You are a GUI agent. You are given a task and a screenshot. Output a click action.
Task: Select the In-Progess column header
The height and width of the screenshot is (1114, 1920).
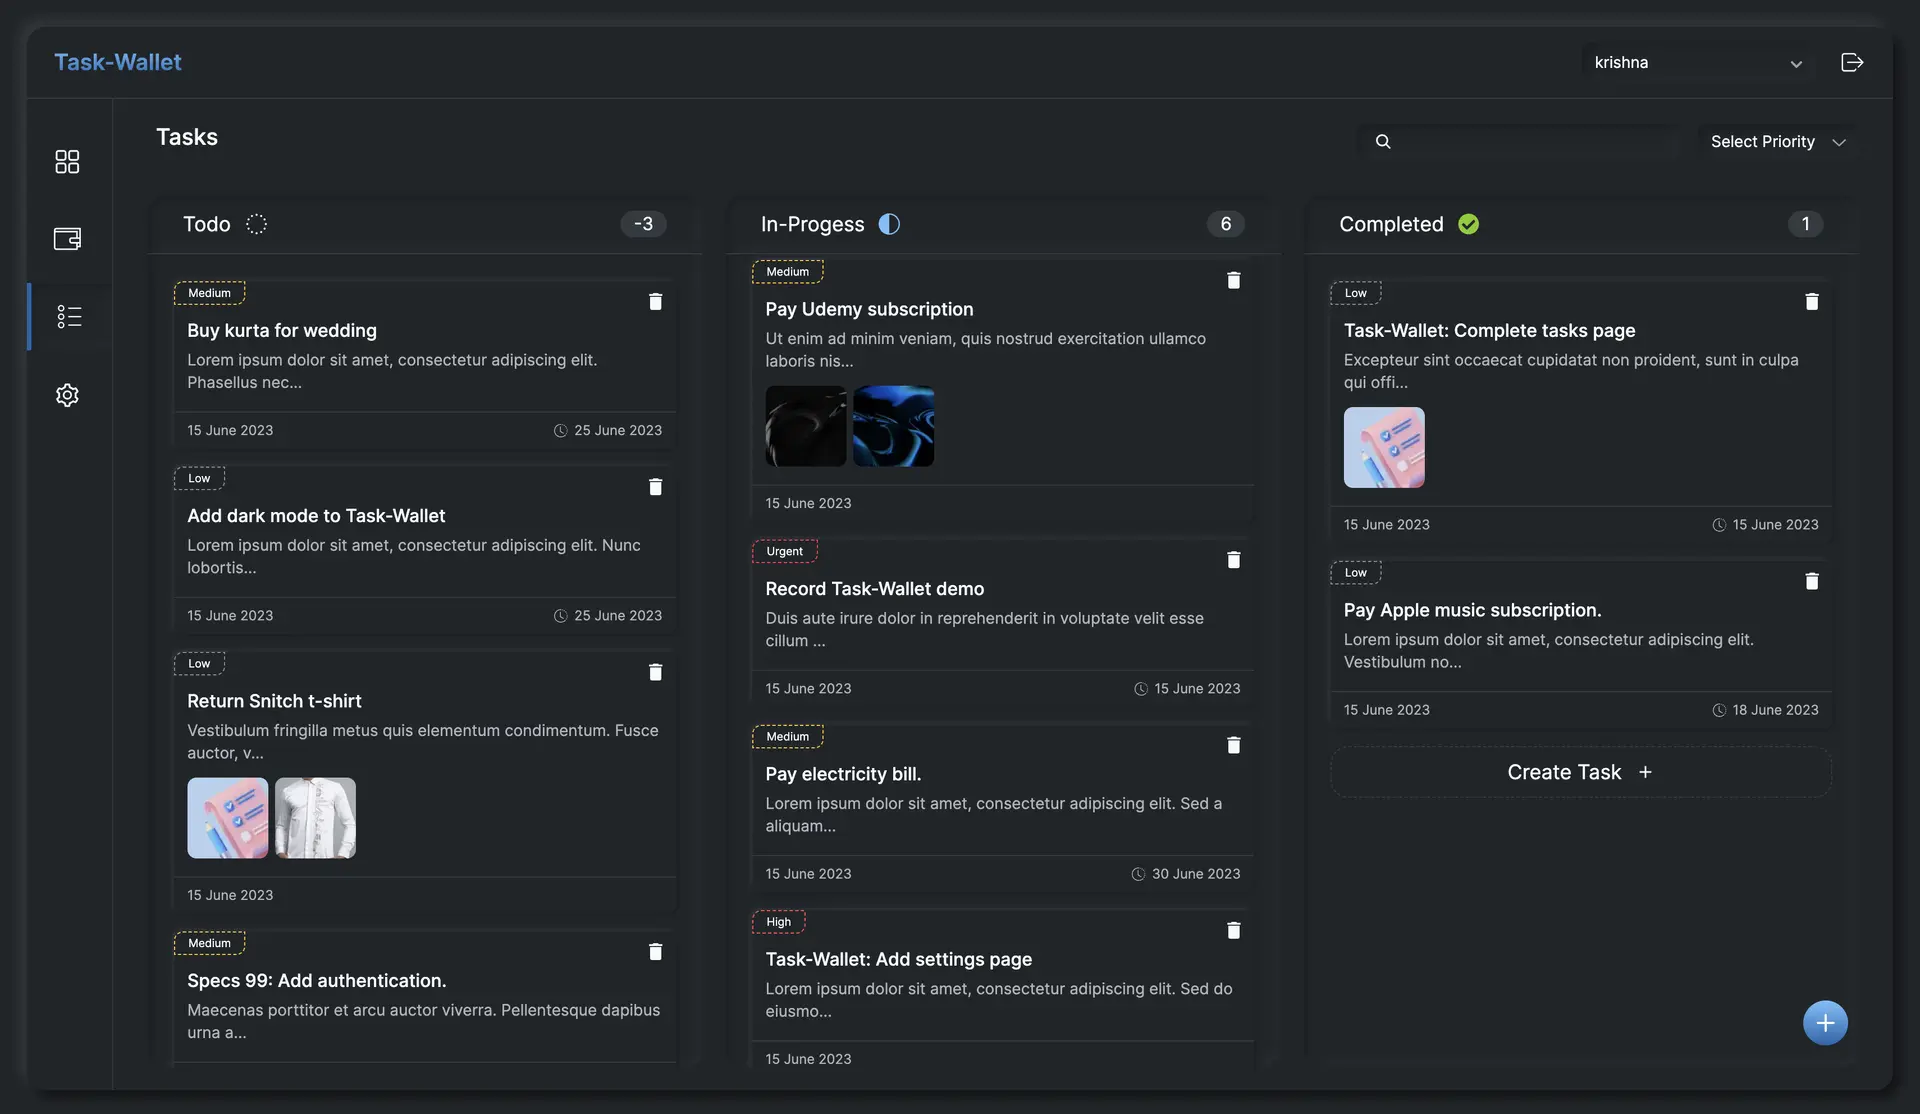coord(812,224)
